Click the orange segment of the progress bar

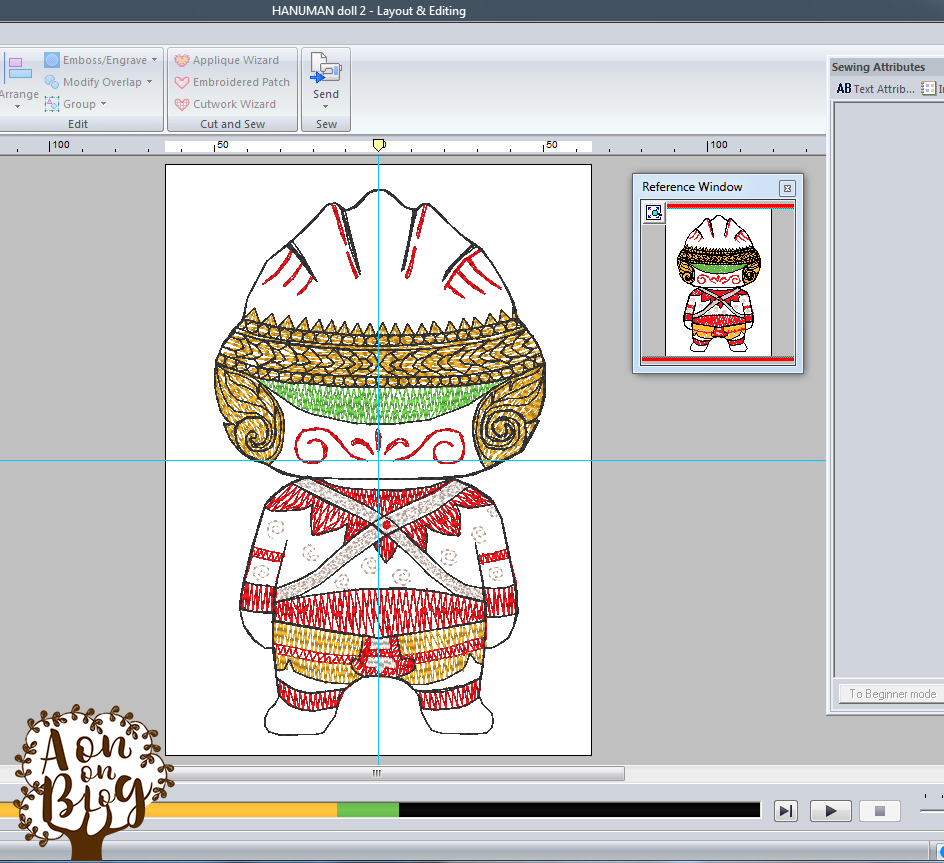(241, 810)
